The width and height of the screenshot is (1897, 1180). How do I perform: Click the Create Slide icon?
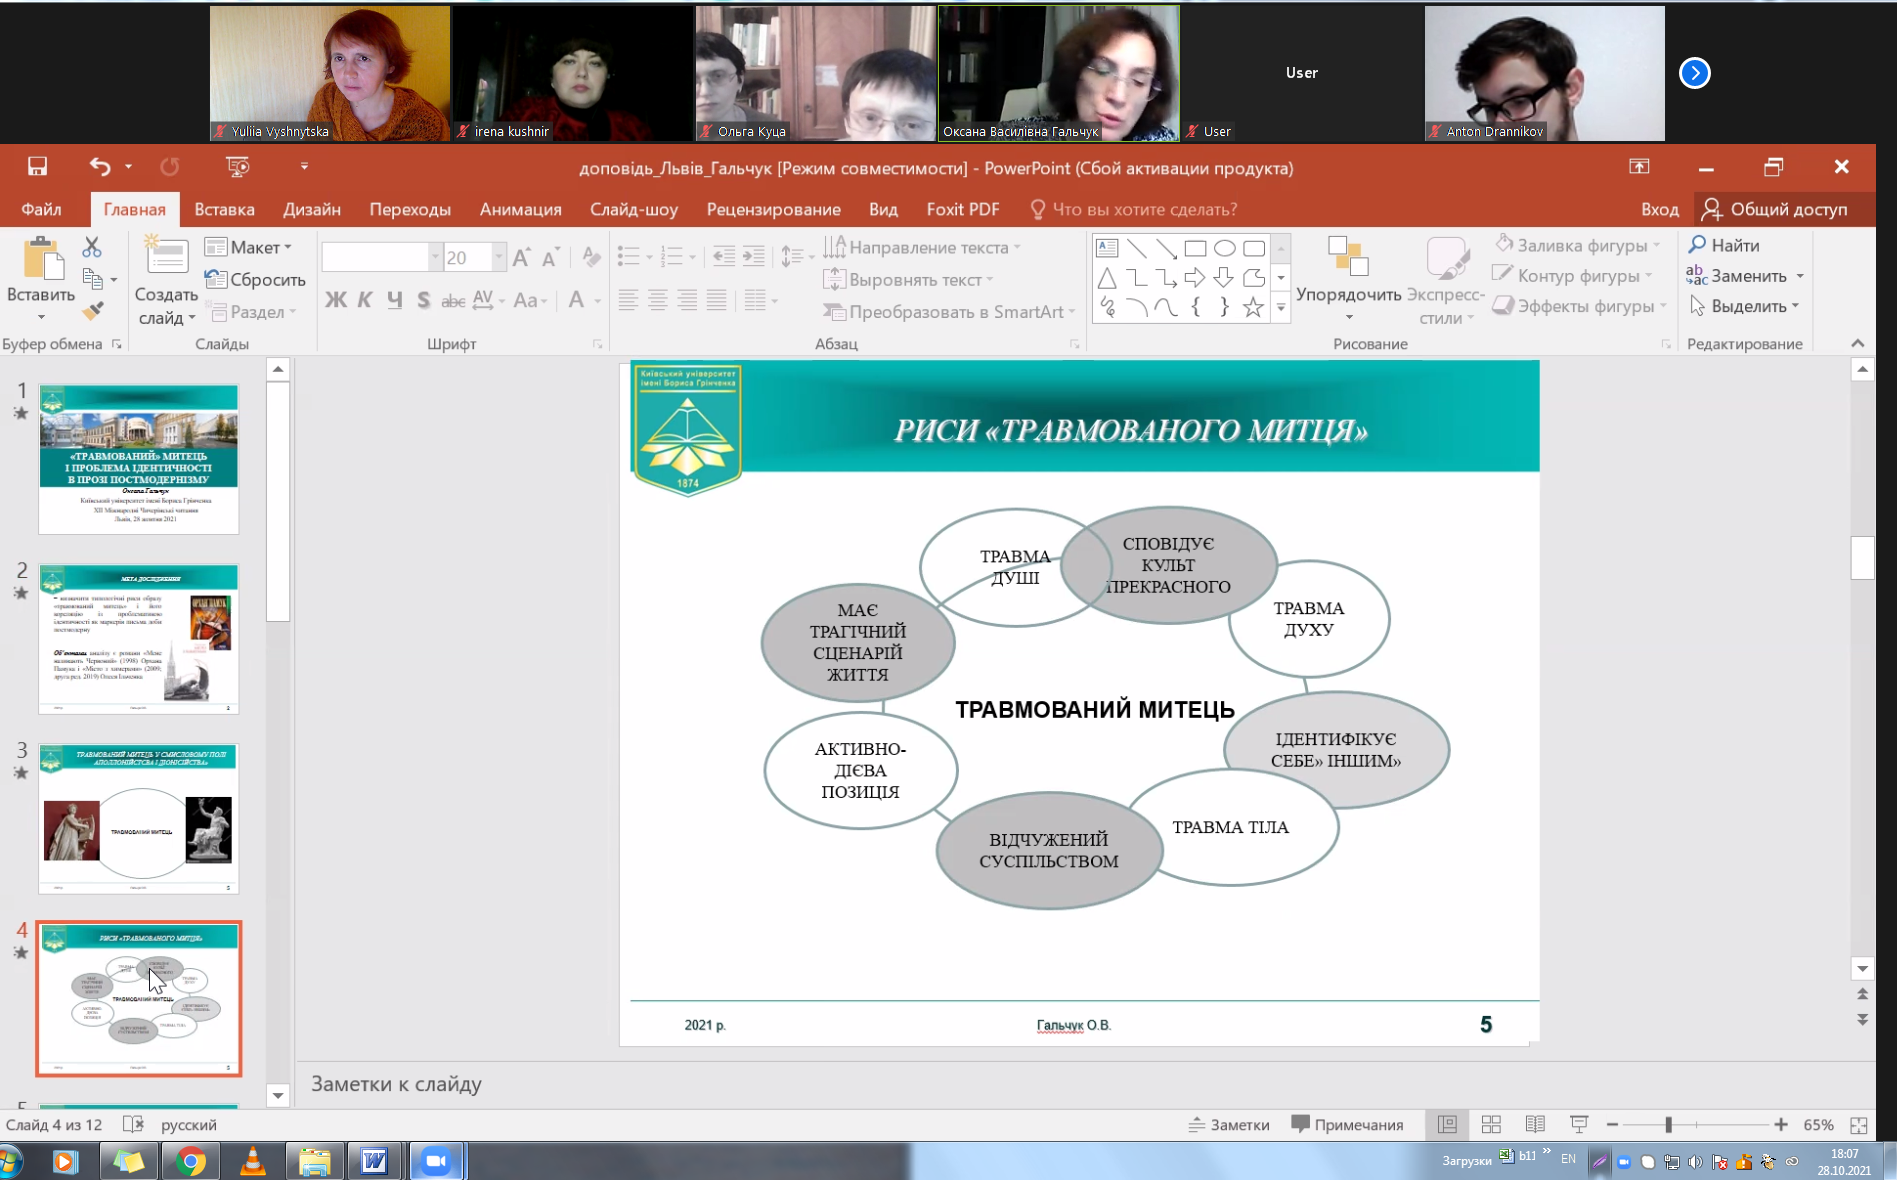point(167,258)
